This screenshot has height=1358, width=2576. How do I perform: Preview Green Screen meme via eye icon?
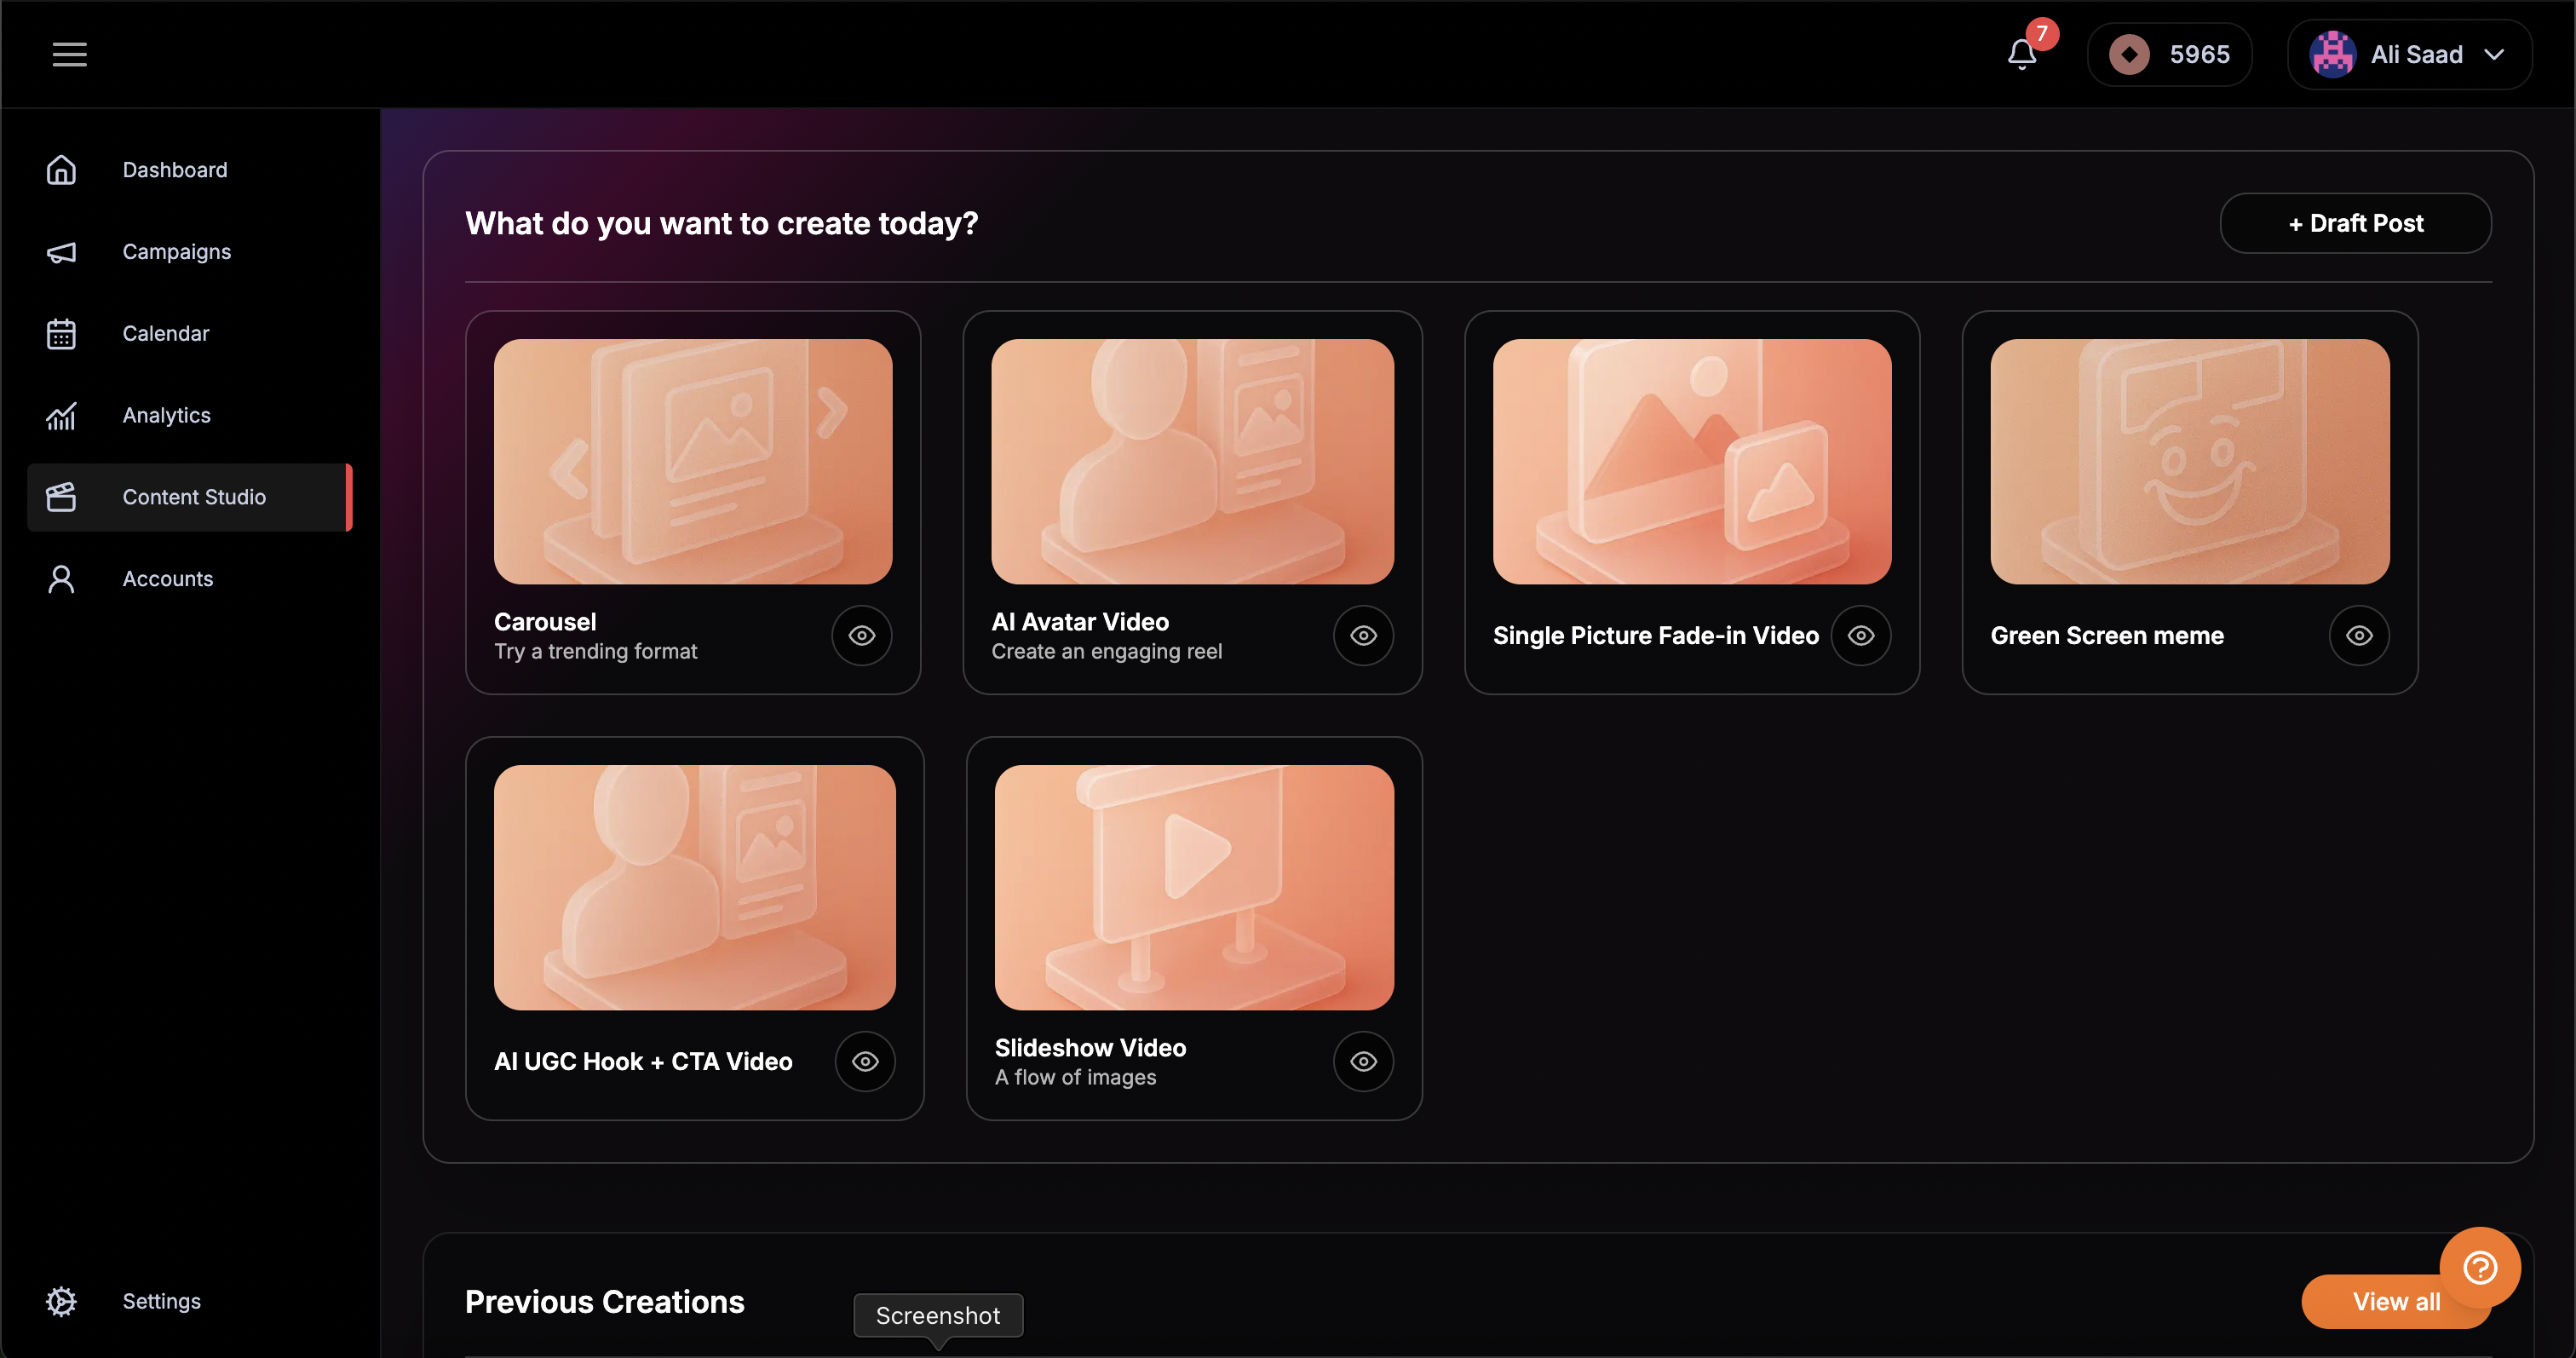[x=2358, y=636]
